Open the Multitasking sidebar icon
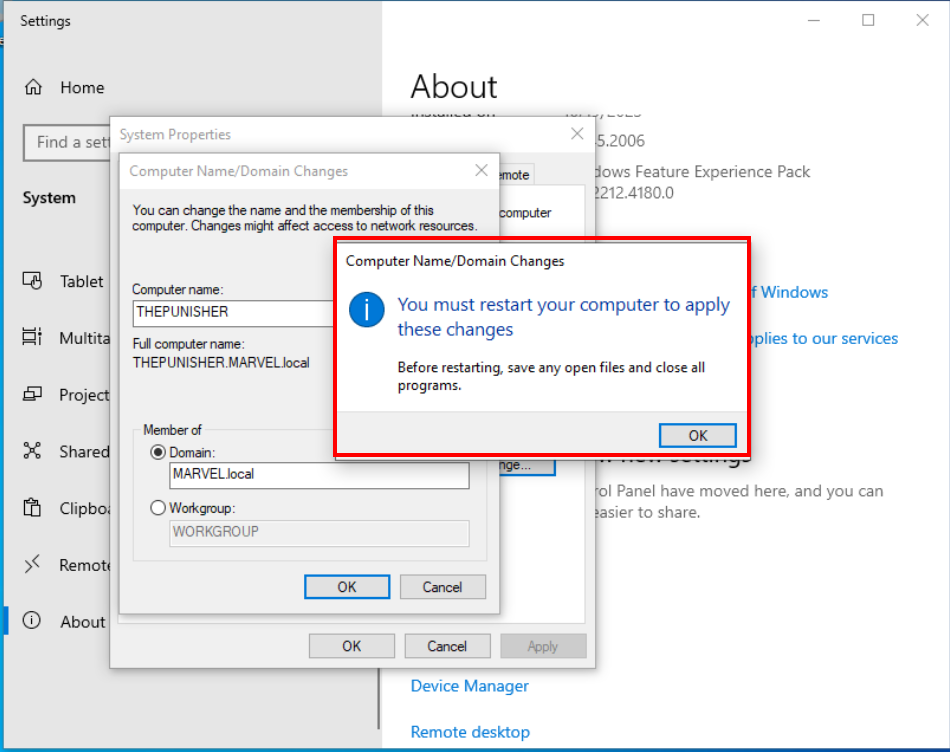 click(x=33, y=338)
